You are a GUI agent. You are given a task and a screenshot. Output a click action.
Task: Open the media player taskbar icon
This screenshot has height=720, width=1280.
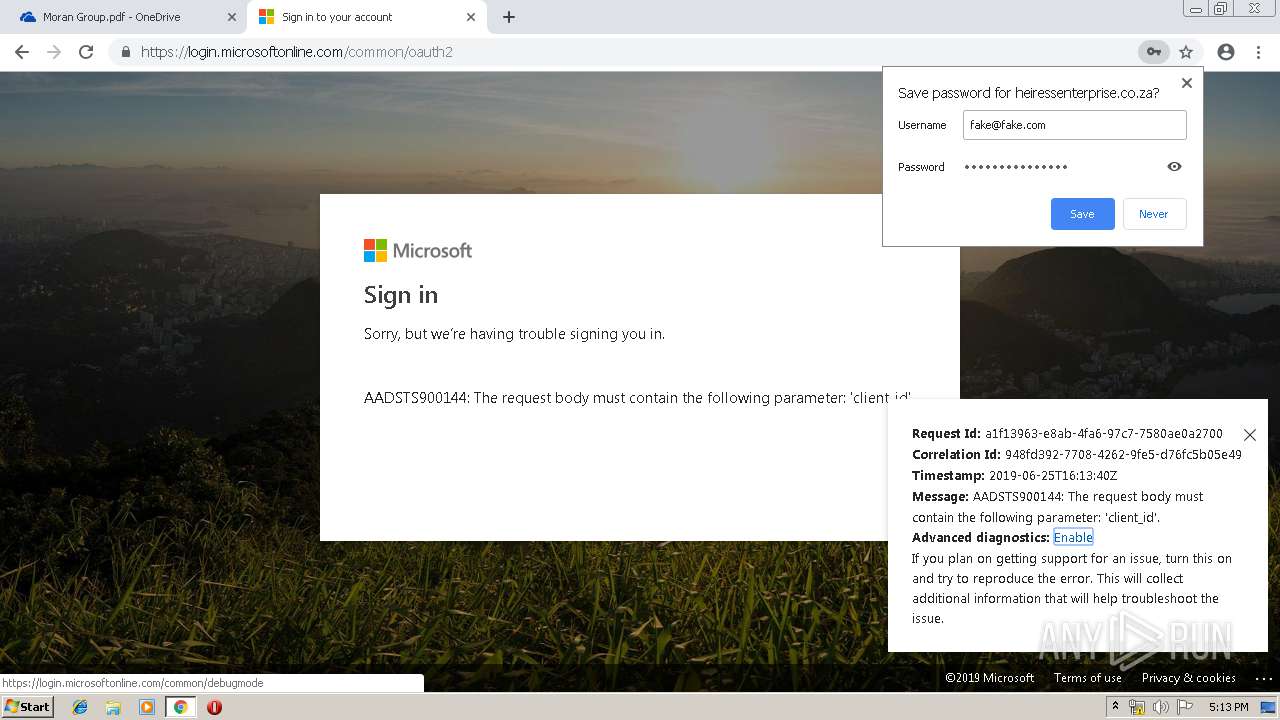147,707
